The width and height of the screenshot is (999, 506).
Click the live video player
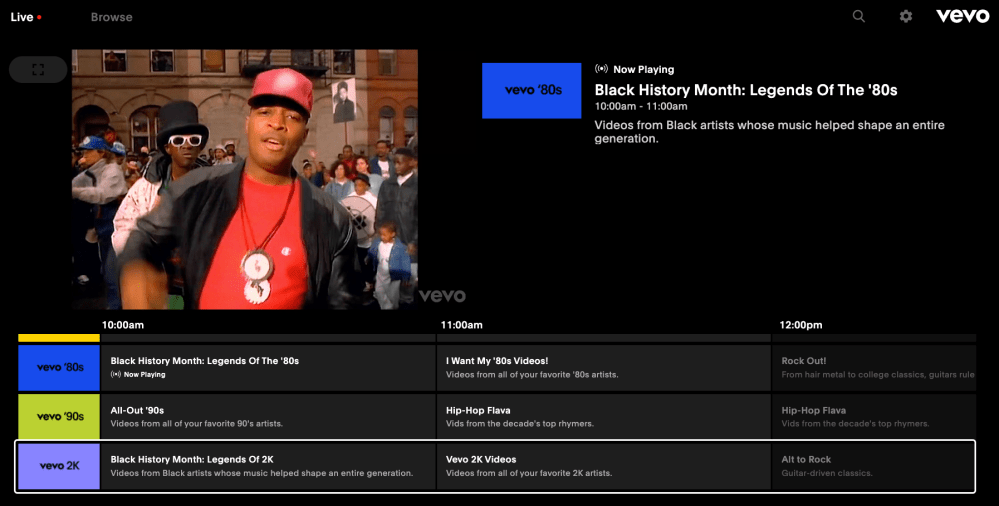point(245,180)
